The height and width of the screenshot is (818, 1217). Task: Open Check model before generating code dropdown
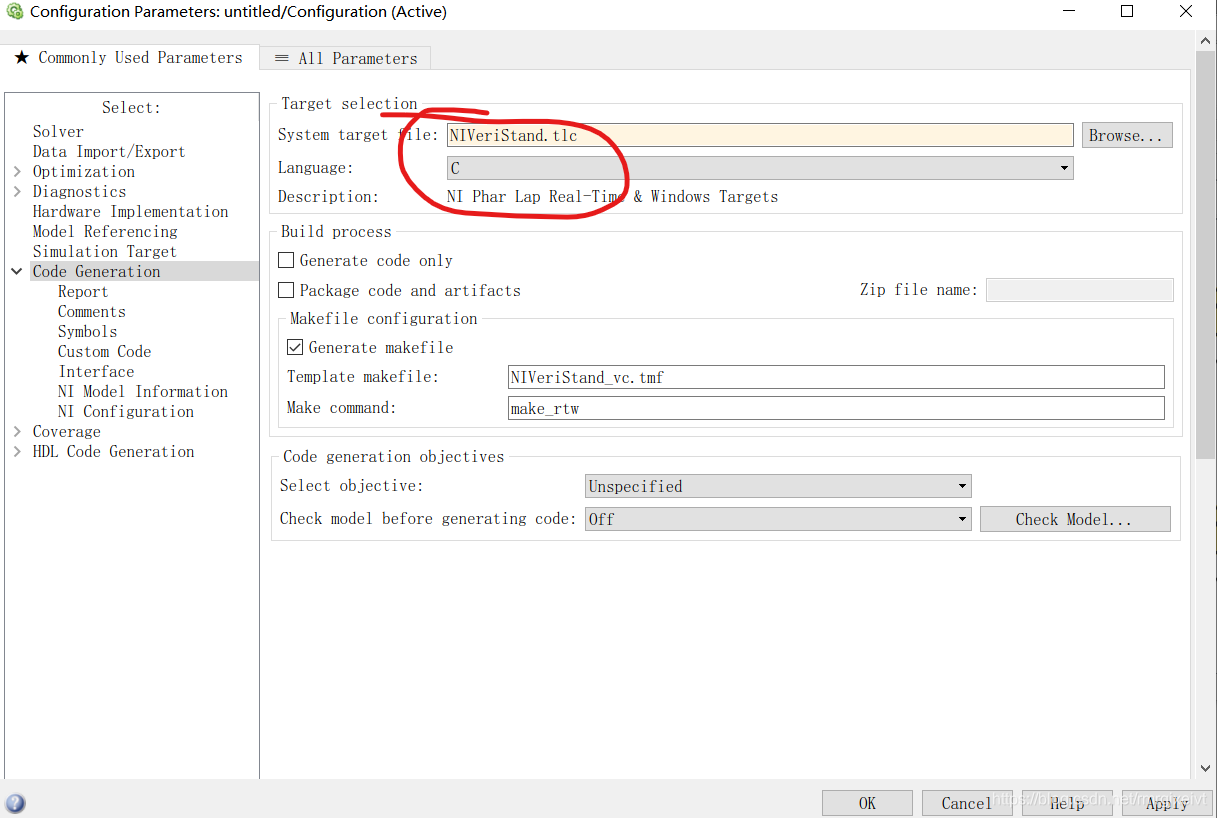778,519
